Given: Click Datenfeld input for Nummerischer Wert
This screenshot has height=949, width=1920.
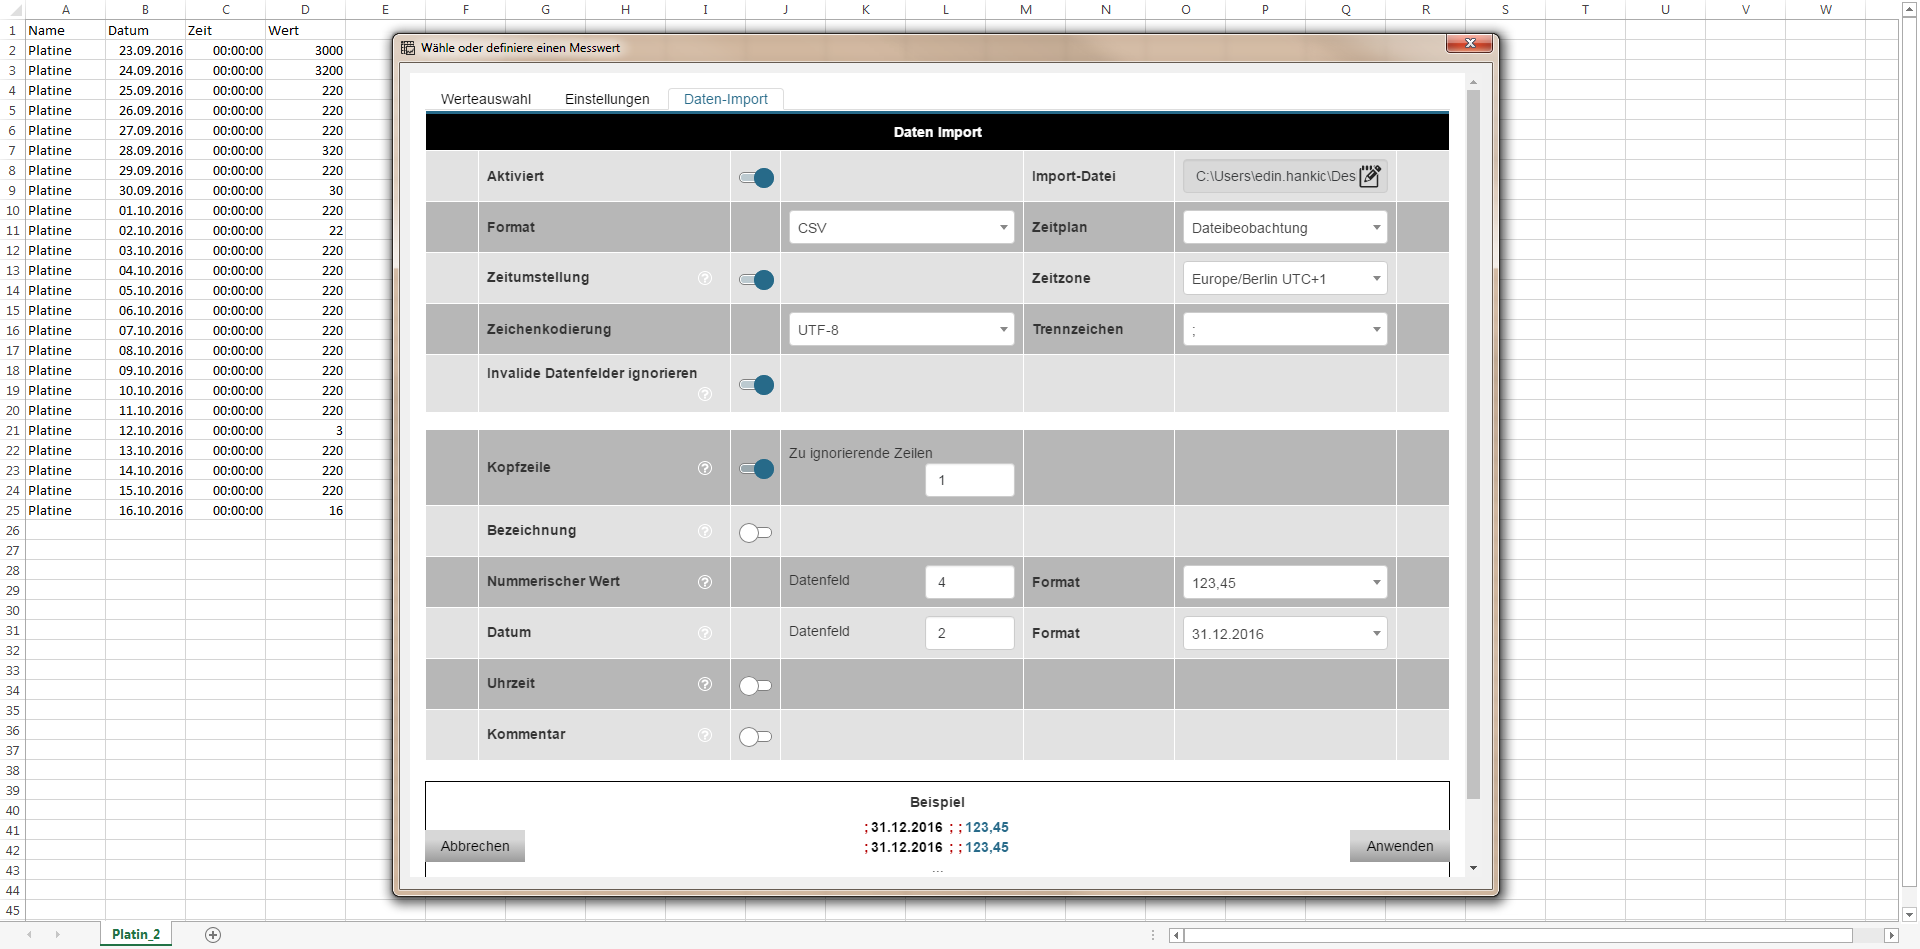Looking at the screenshot, I should point(970,582).
